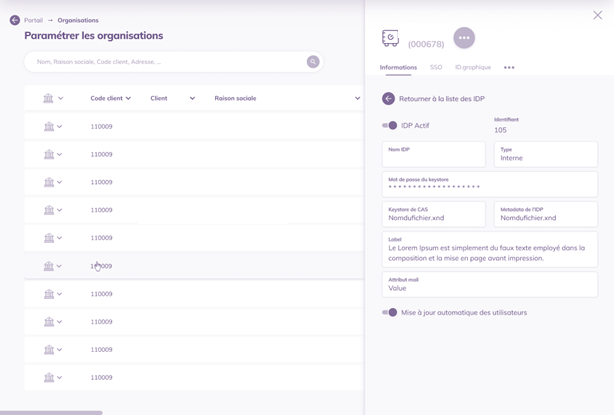Click Retourner à la liste des IDP
This screenshot has width=614, height=415.
[441, 99]
